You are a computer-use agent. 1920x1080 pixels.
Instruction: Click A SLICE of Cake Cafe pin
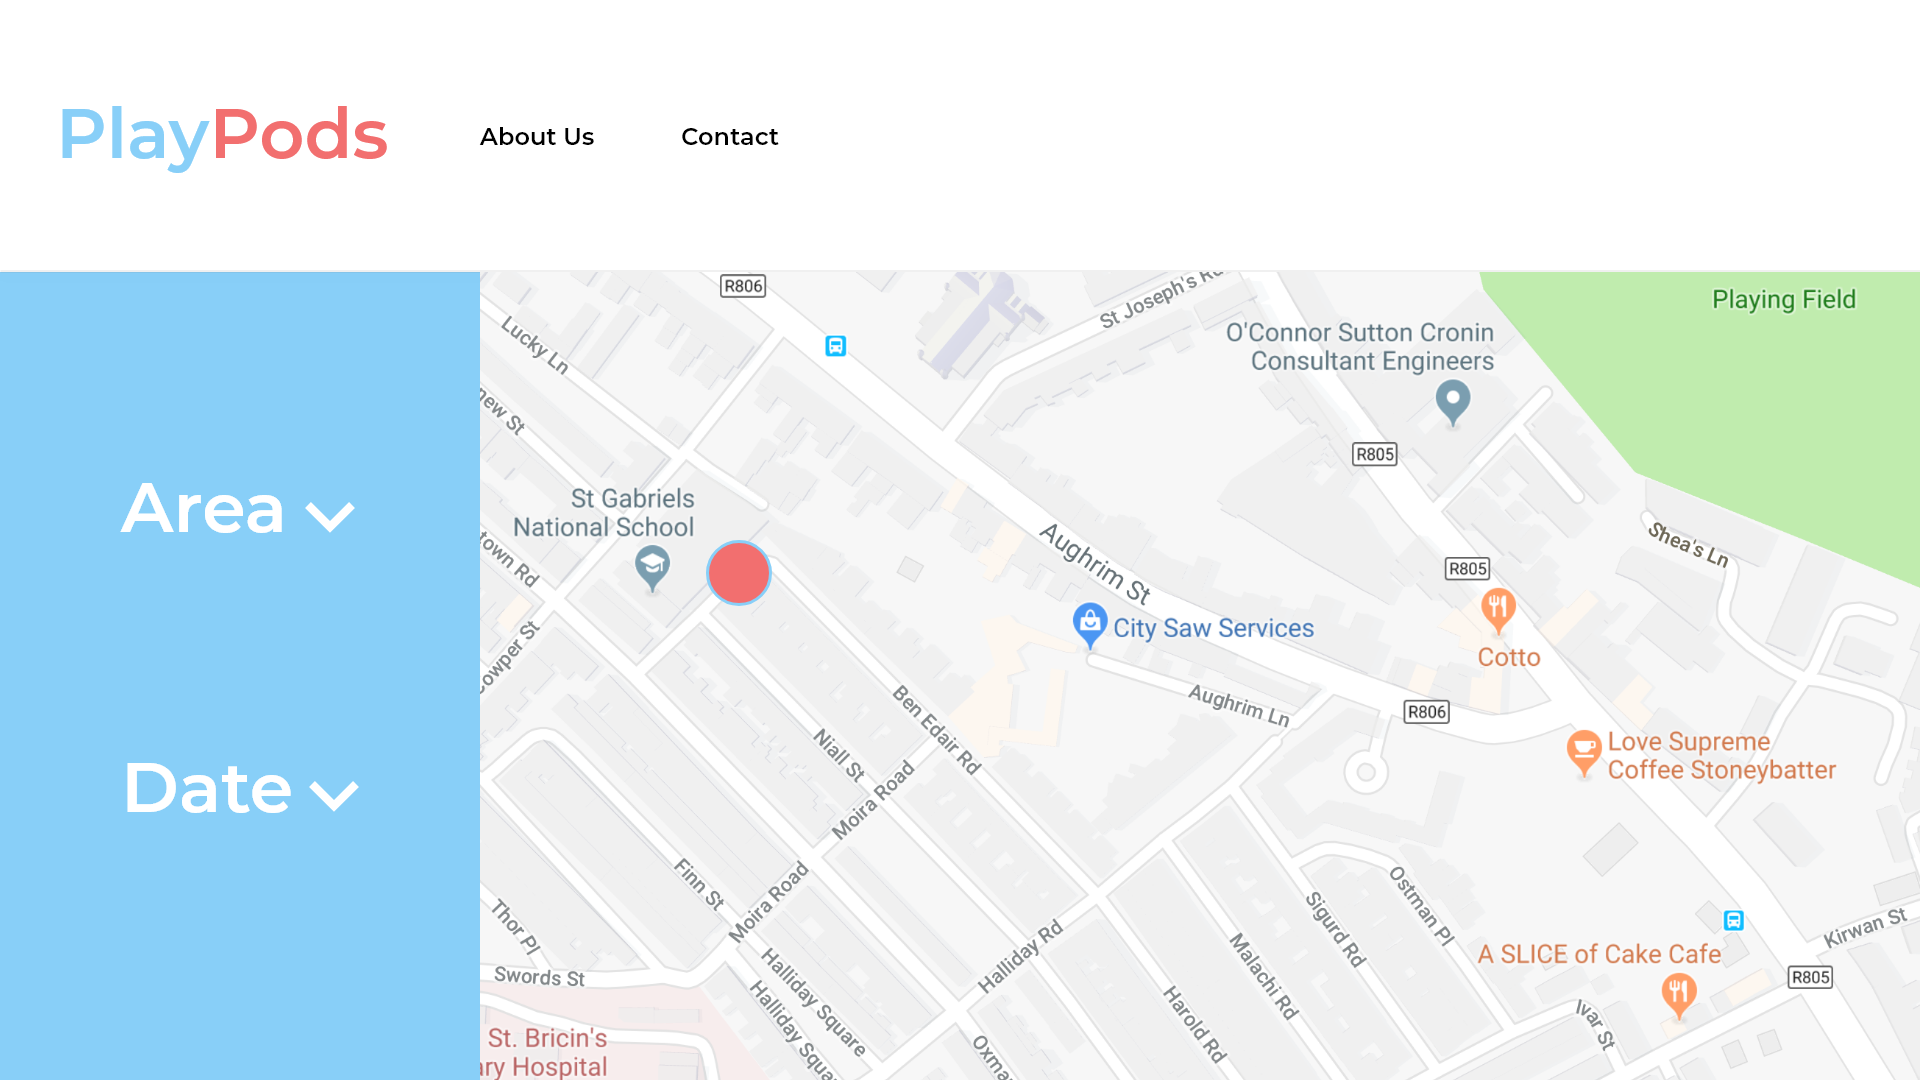coord(1679,995)
